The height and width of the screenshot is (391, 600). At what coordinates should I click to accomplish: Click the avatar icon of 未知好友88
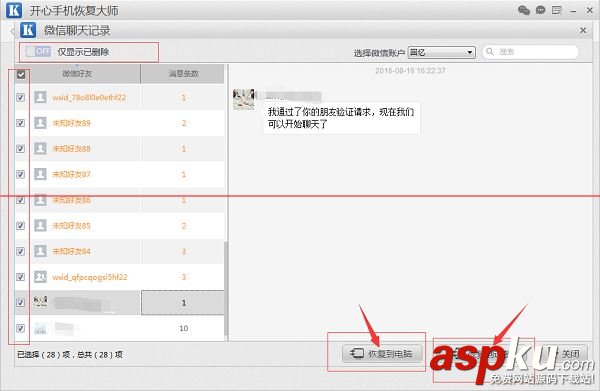[x=40, y=148]
